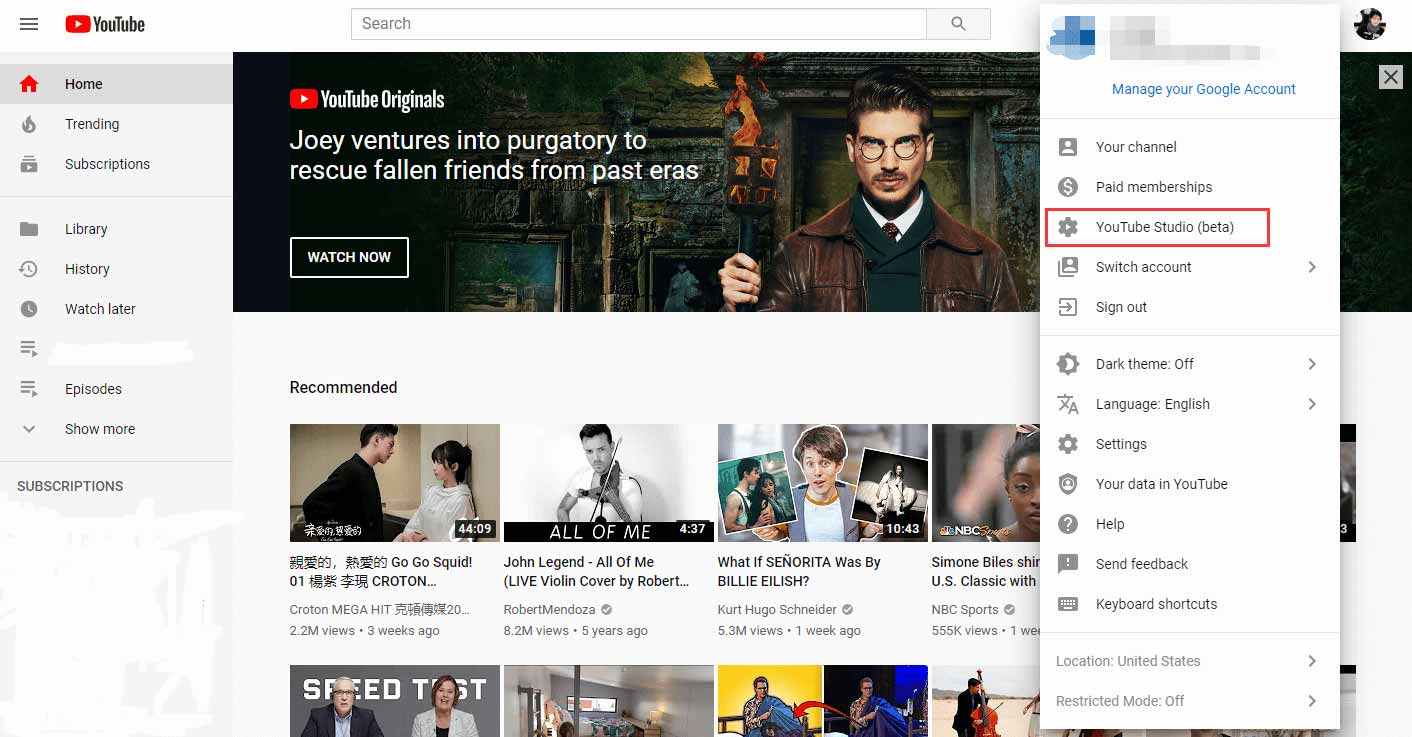This screenshot has height=737, width=1412.
Task: Visit the Kurt Hugo Schneider channel
Action: point(777,609)
